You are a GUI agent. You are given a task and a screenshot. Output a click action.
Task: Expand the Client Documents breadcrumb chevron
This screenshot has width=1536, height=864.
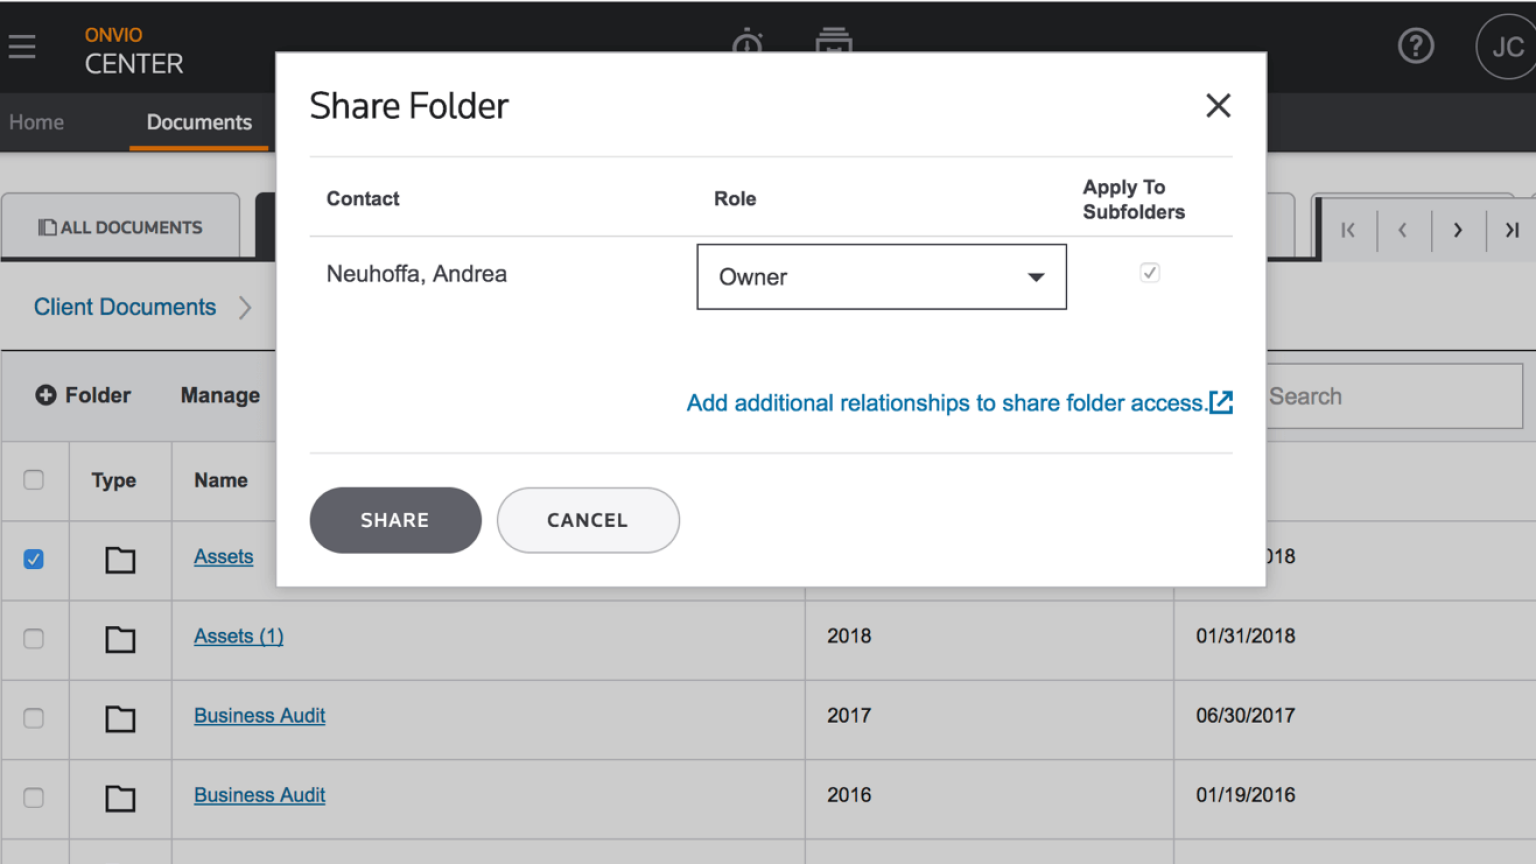click(x=245, y=307)
